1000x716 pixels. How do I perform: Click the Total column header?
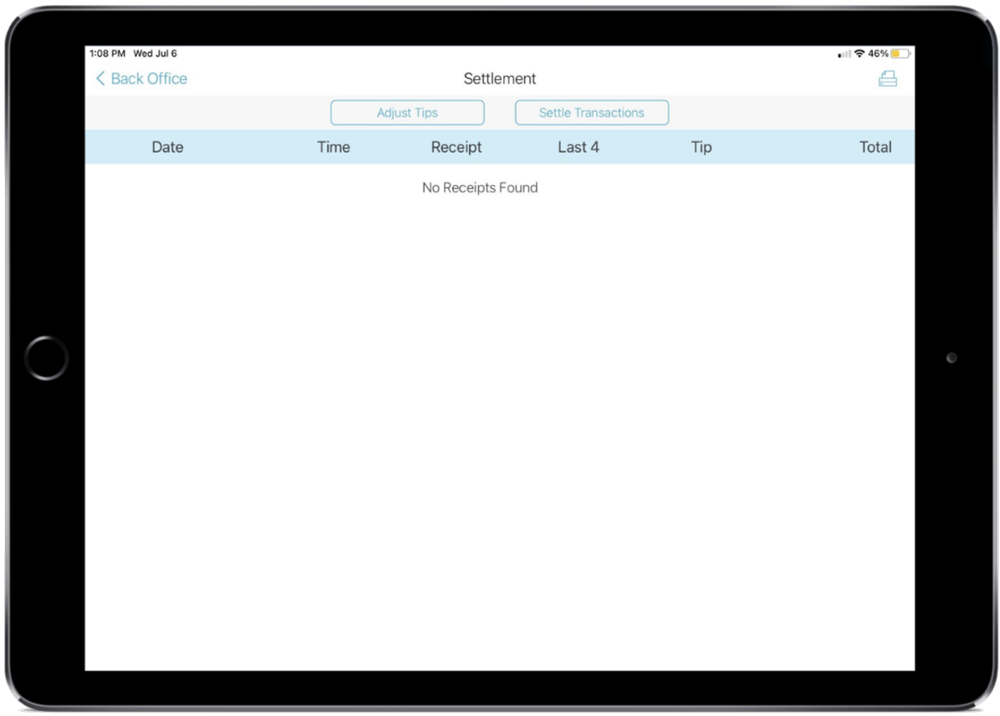tap(875, 147)
